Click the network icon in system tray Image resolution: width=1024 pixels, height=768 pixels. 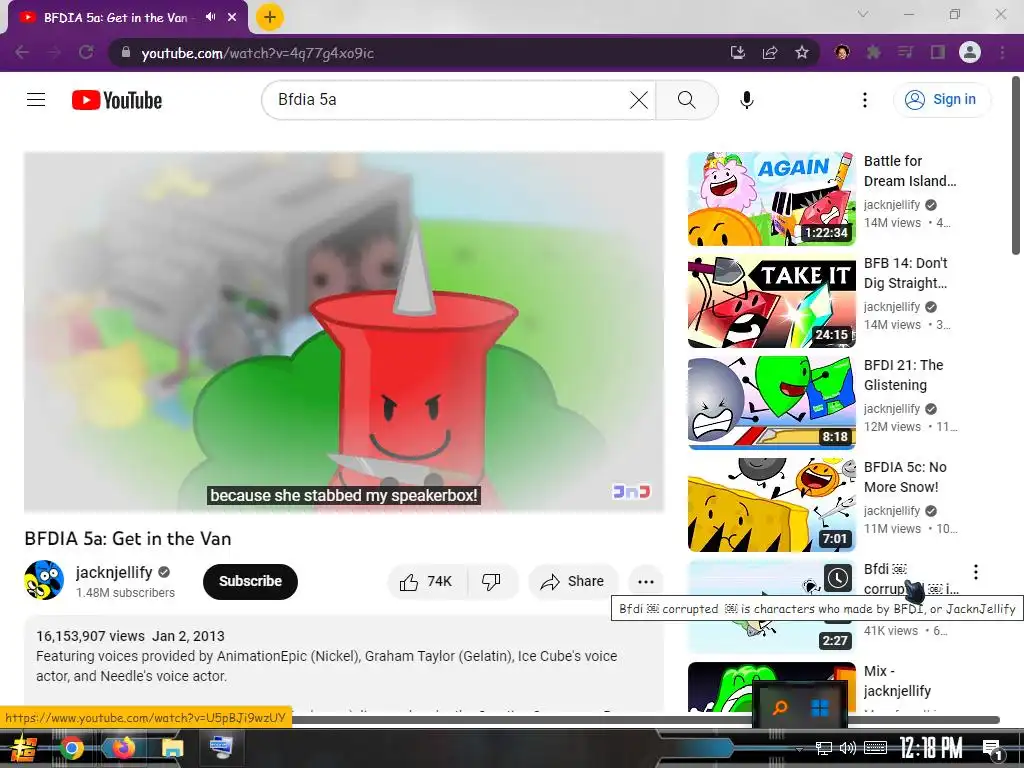tap(824, 748)
